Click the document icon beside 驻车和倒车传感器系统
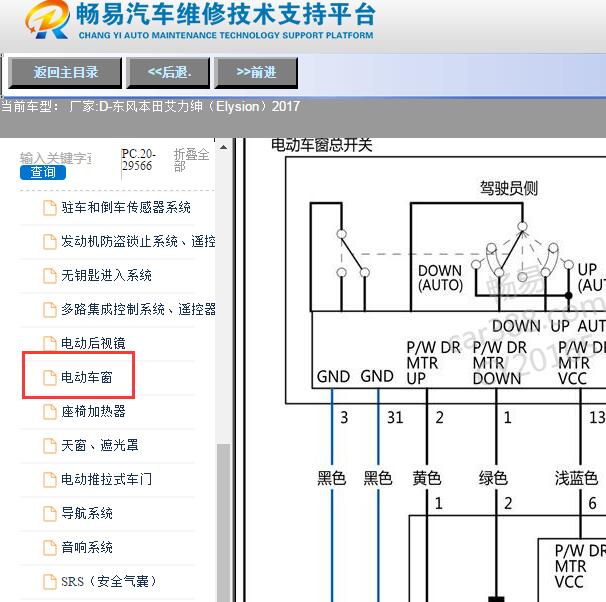 click(49, 207)
